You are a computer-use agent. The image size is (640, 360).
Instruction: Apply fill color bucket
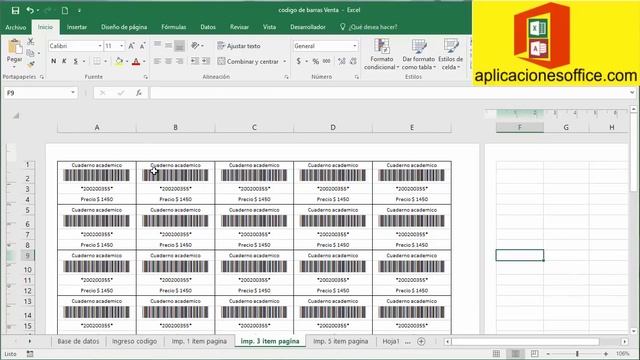(119, 61)
